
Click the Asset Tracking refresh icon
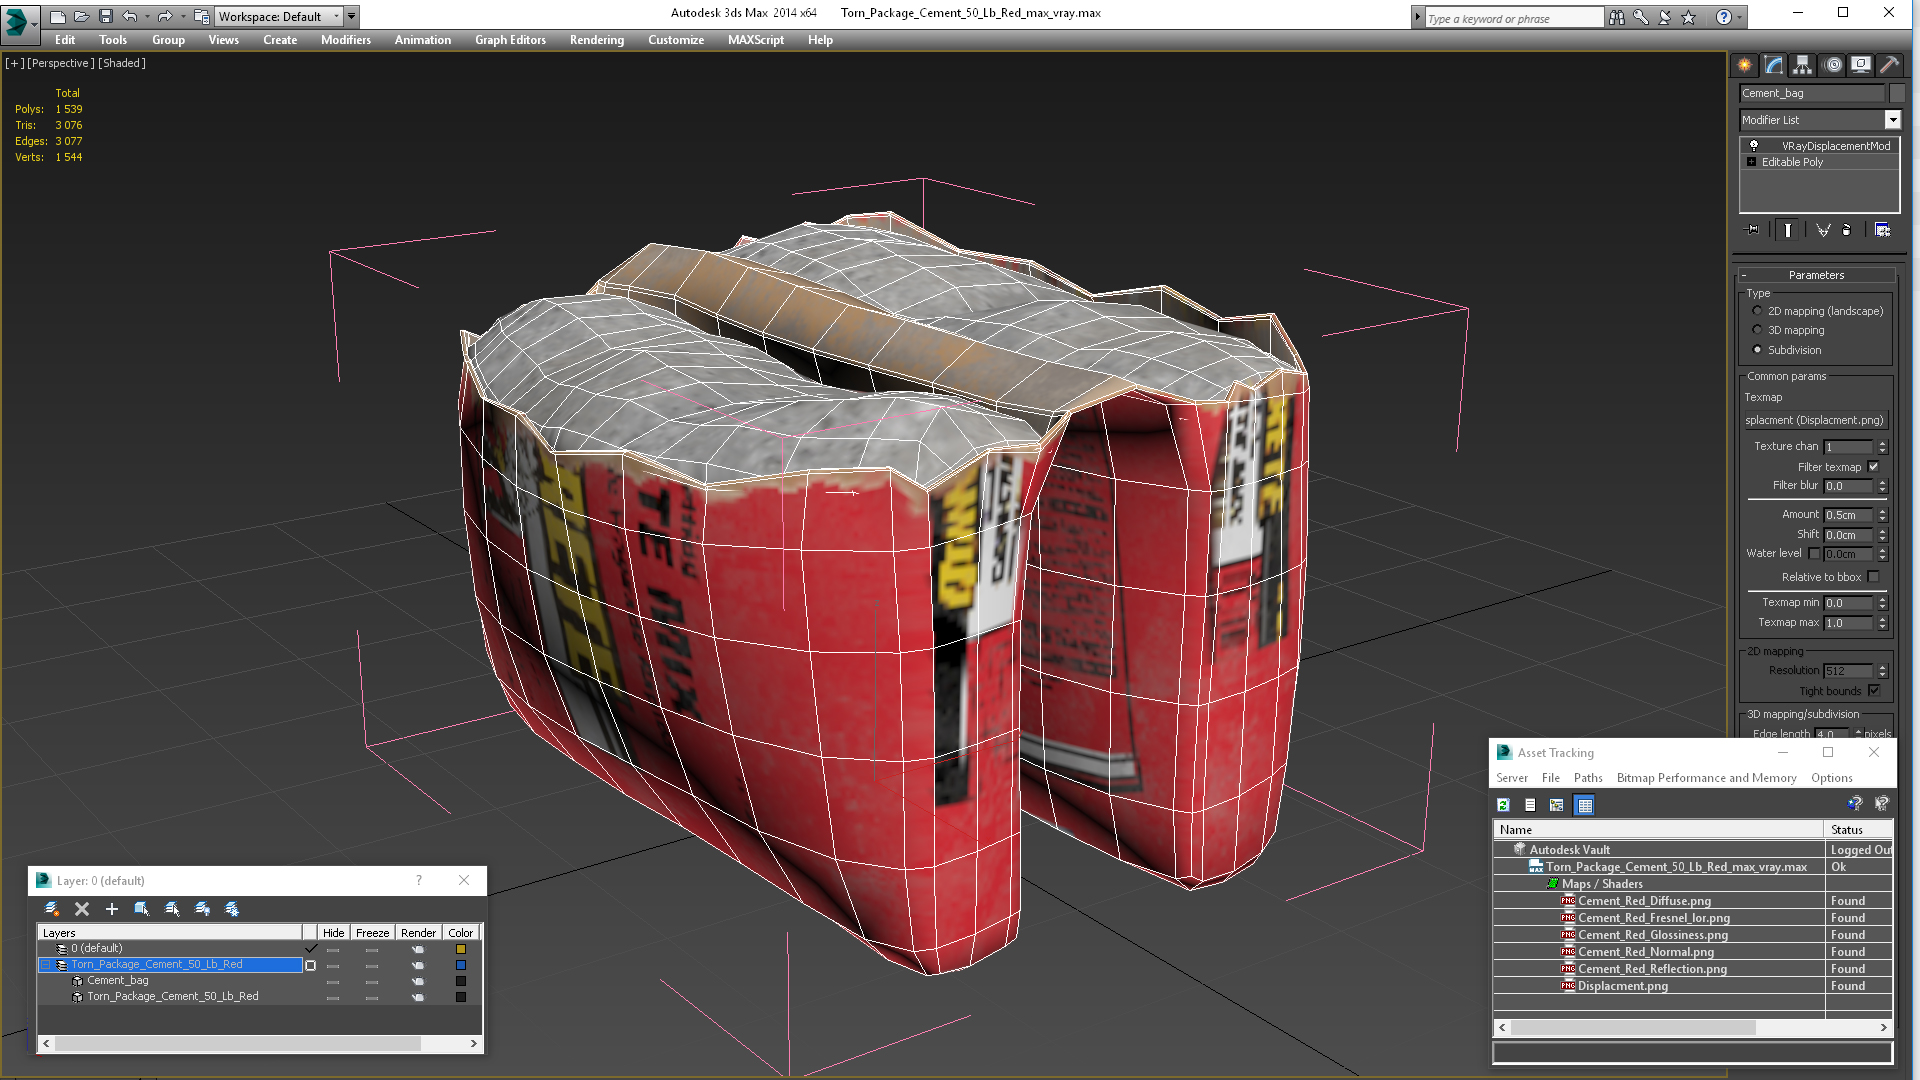point(1503,805)
